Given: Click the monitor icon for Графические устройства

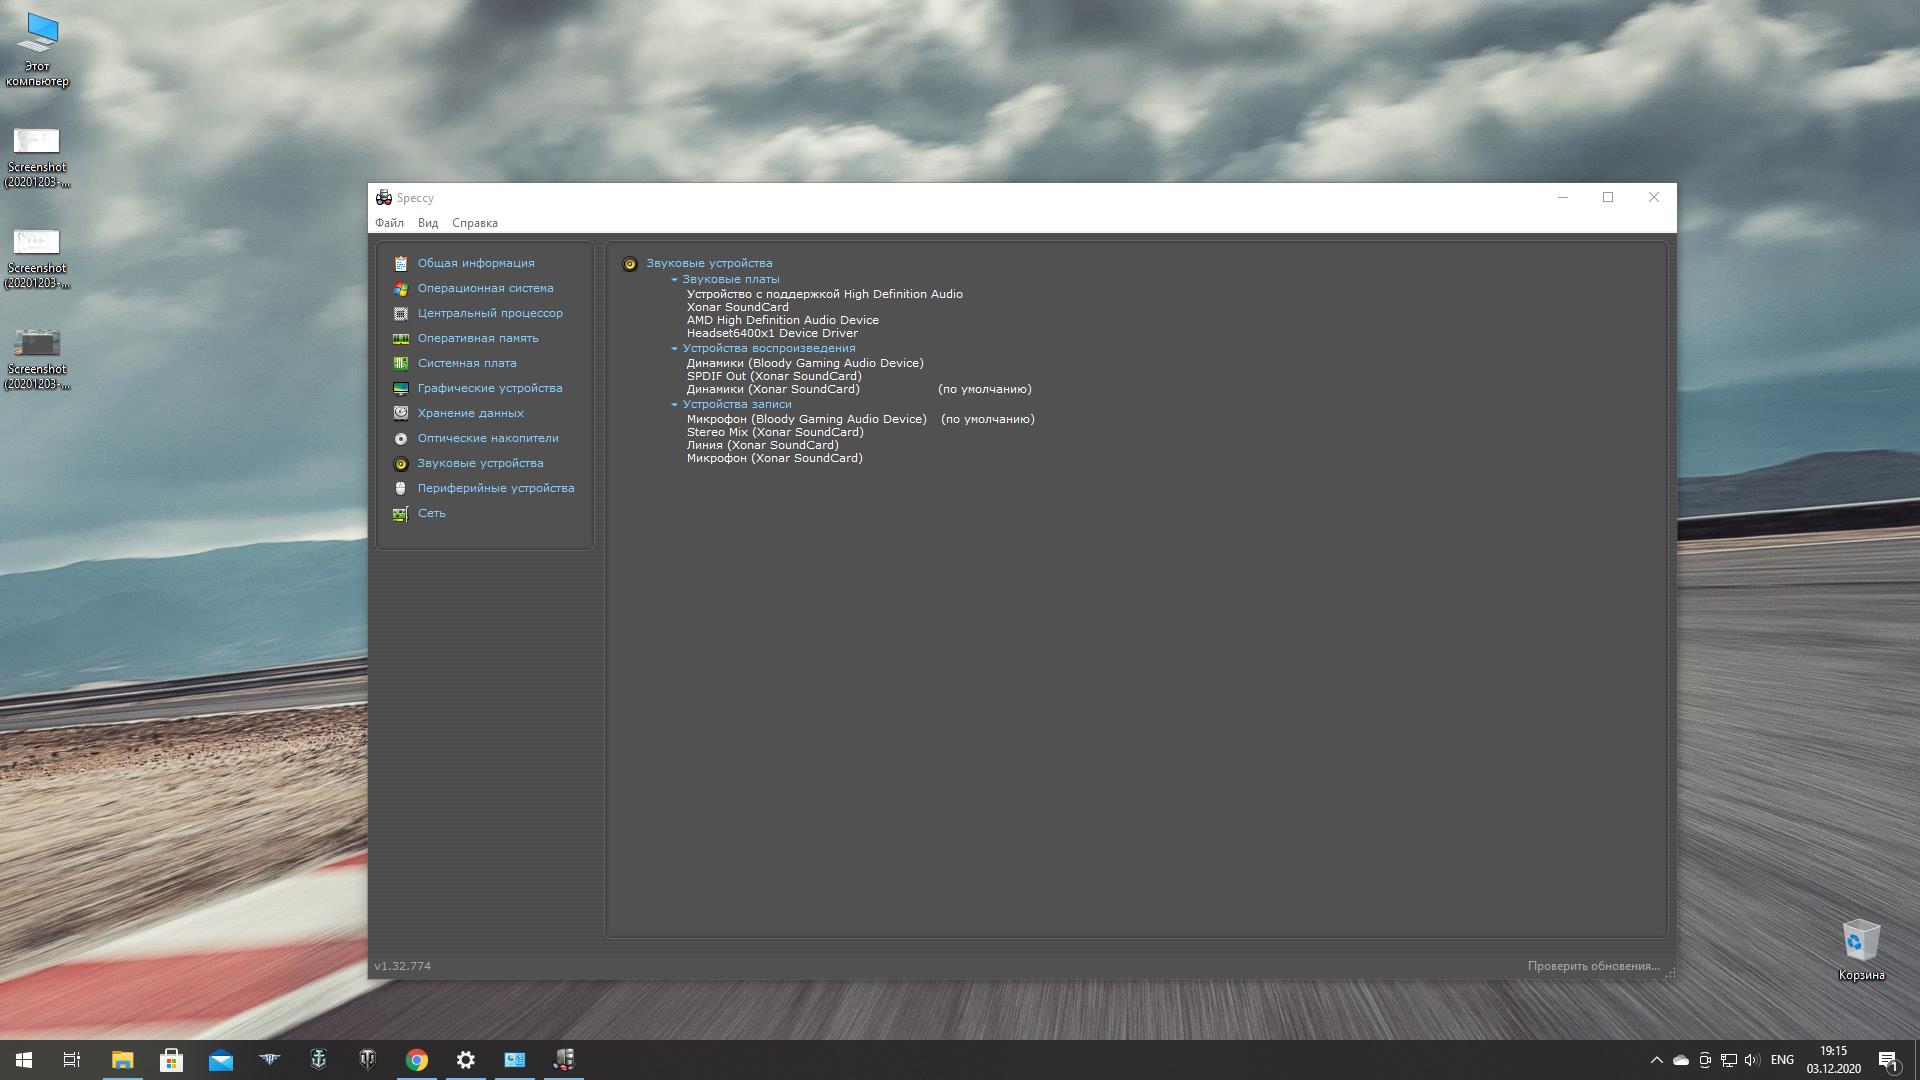Looking at the screenshot, I should tap(401, 388).
